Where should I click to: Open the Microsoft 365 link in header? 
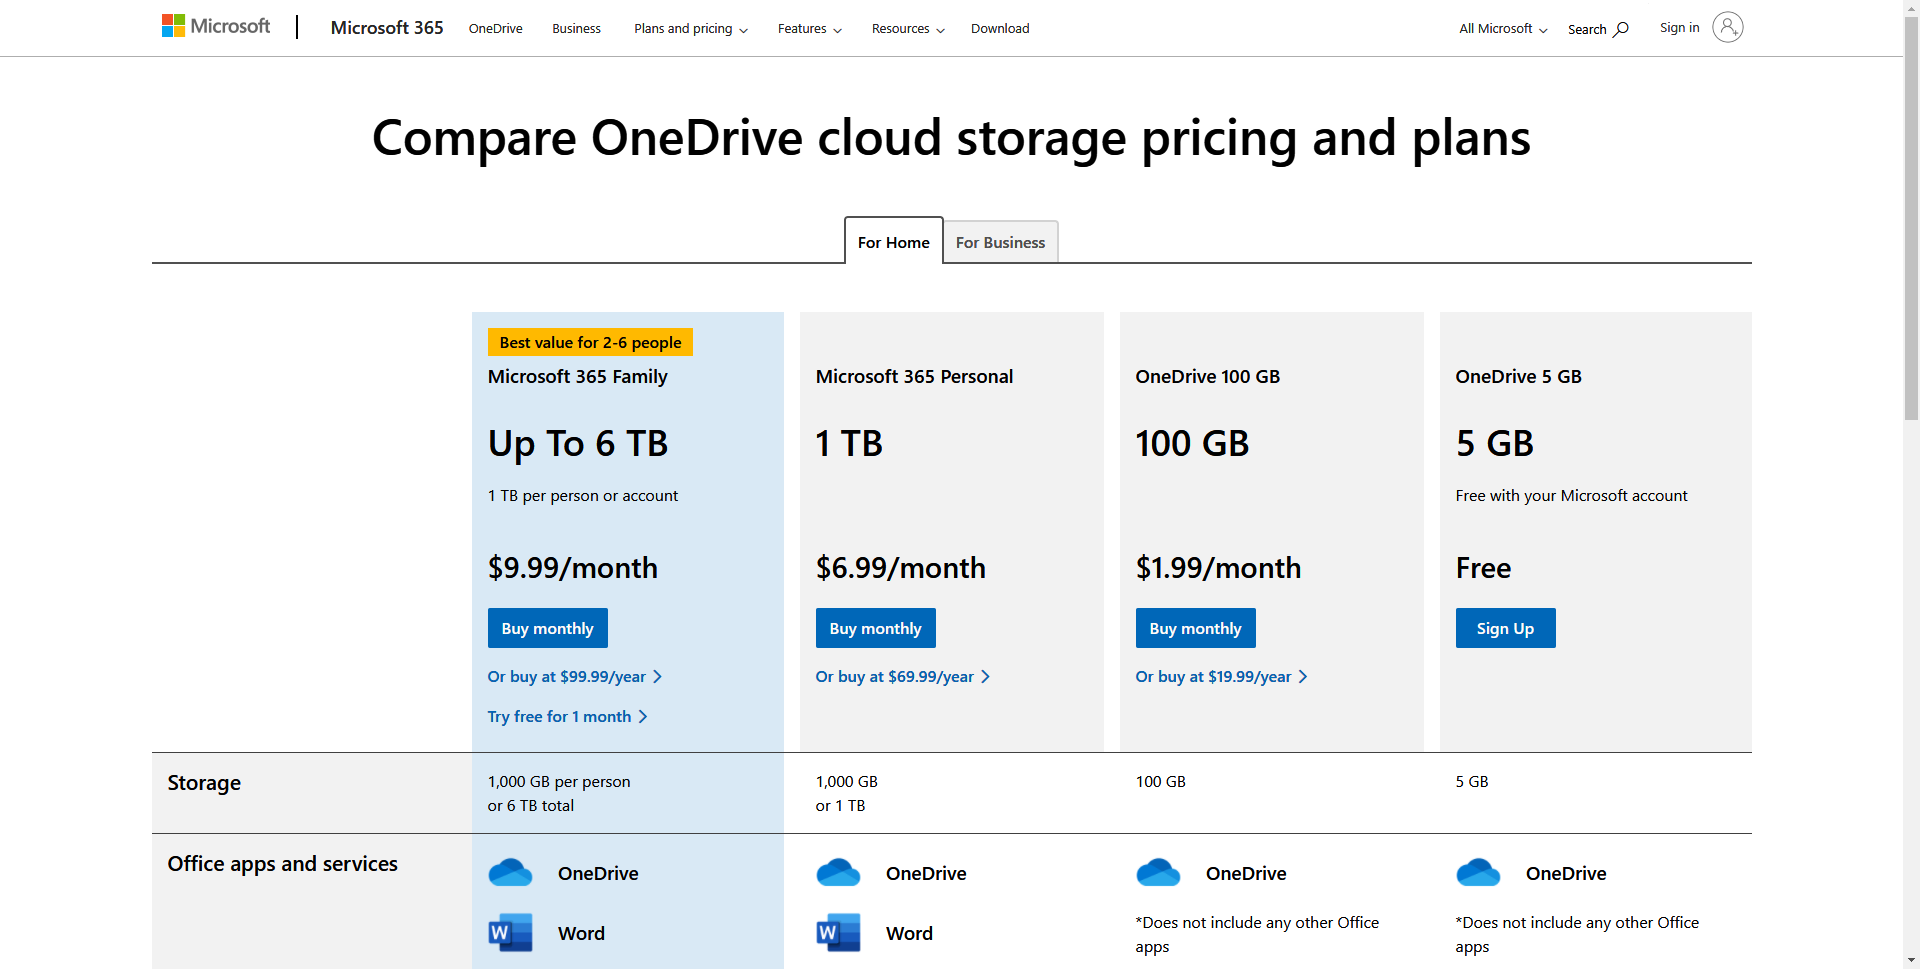click(x=387, y=28)
